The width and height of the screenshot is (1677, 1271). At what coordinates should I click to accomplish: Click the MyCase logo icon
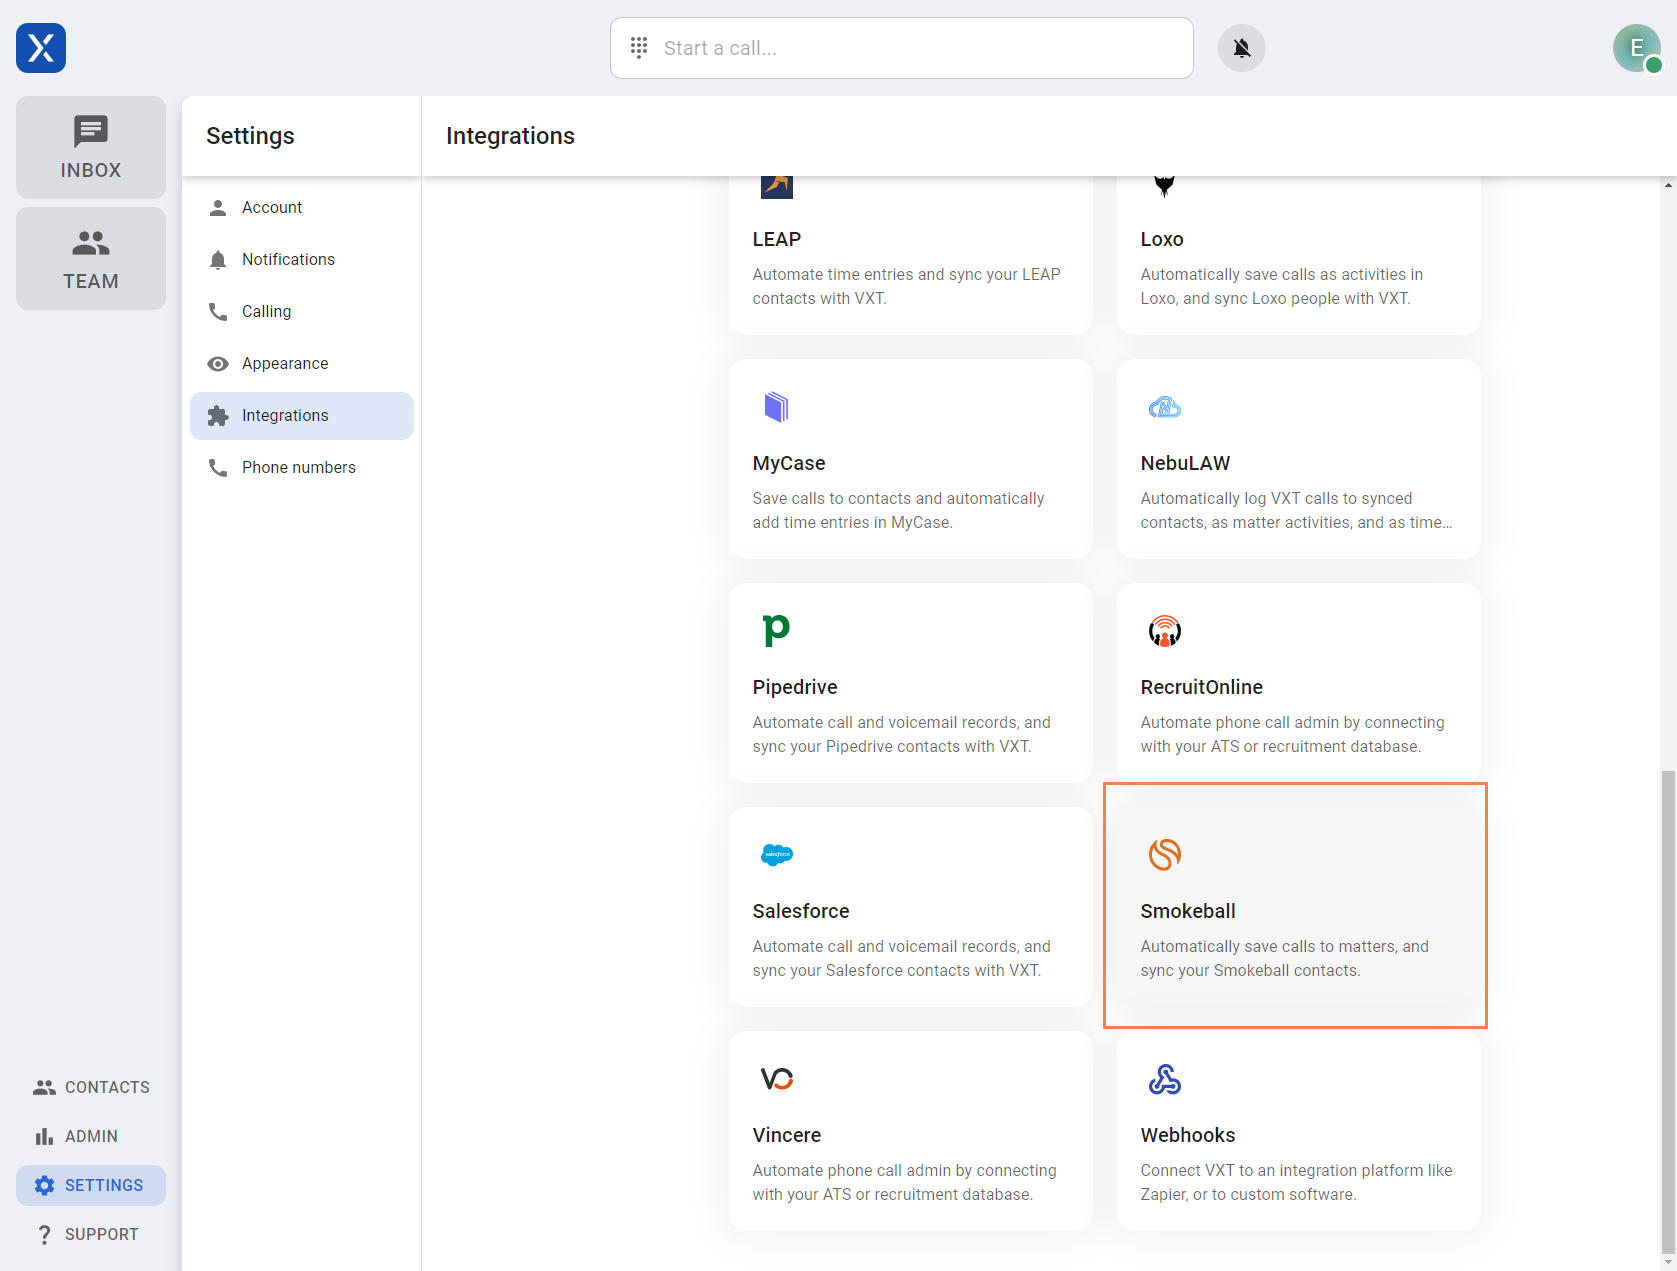pos(777,407)
